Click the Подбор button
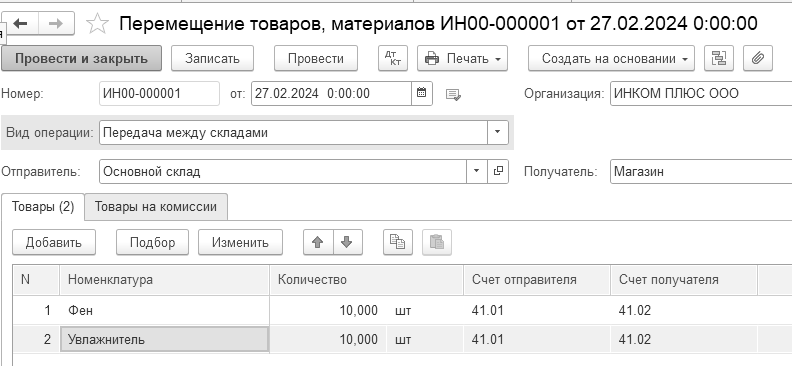 pos(152,242)
